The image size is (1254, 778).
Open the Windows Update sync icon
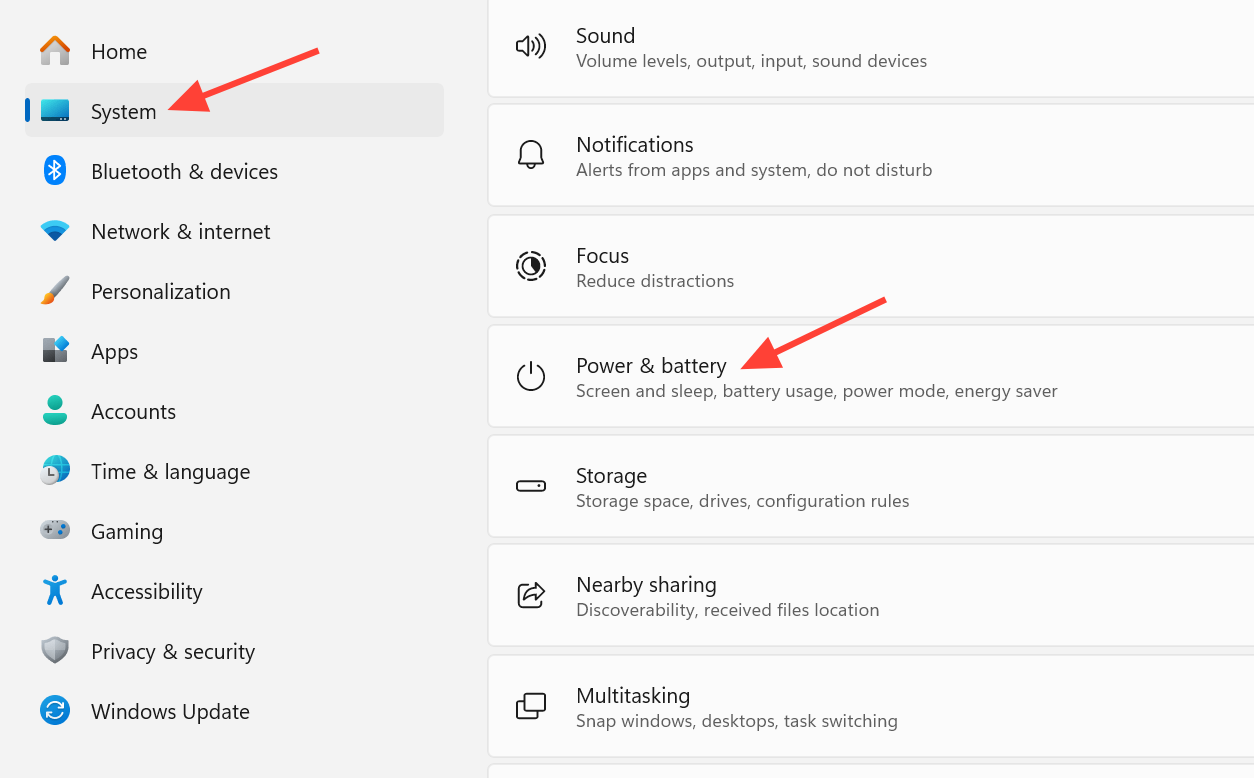click(55, 711)
